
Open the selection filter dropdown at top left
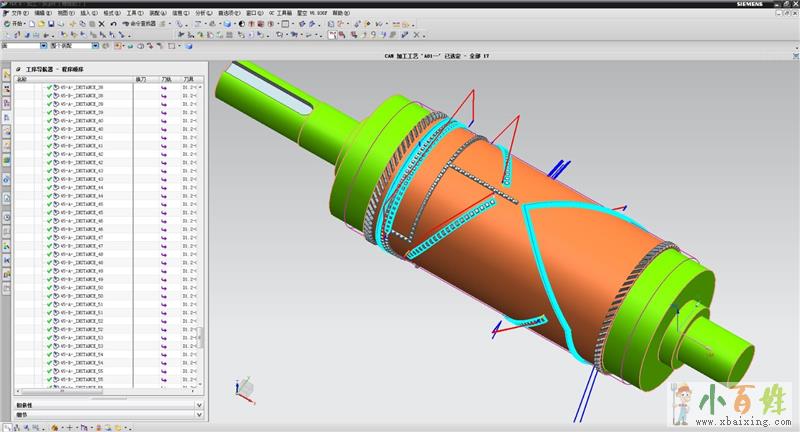point(41,46)
